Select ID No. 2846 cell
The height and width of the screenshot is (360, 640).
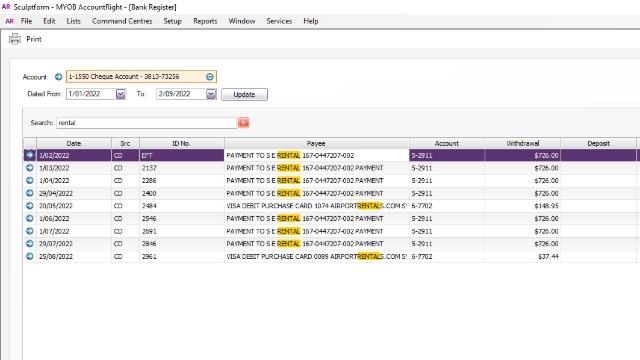click(182, 244)
